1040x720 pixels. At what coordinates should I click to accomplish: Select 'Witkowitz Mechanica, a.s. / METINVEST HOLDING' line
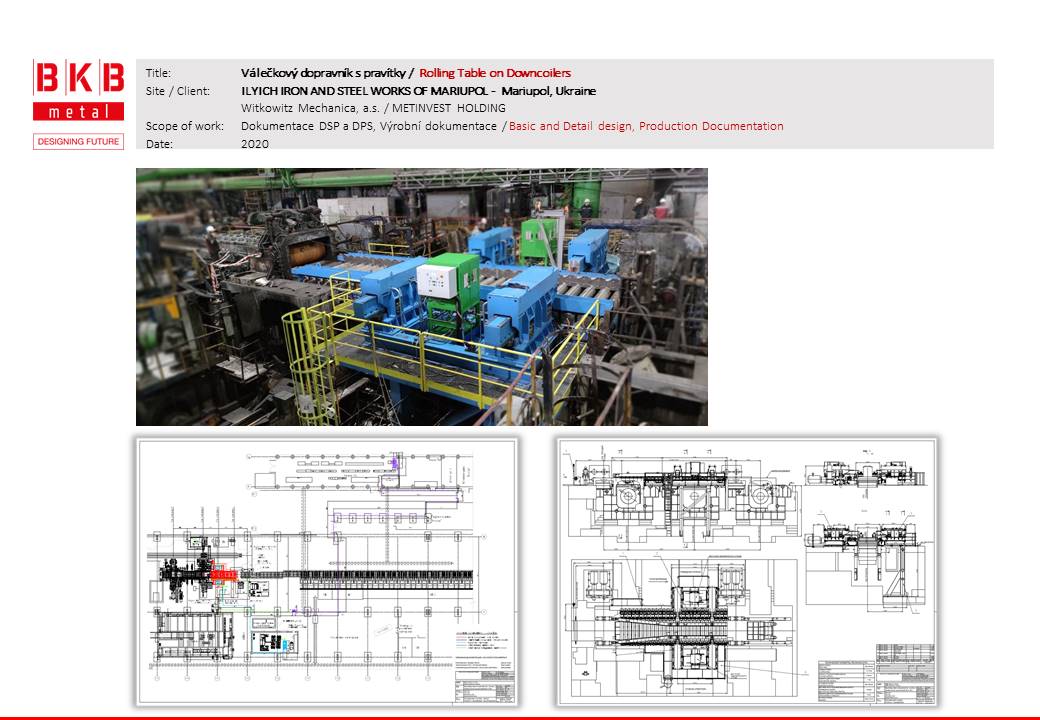coord(373,108)
